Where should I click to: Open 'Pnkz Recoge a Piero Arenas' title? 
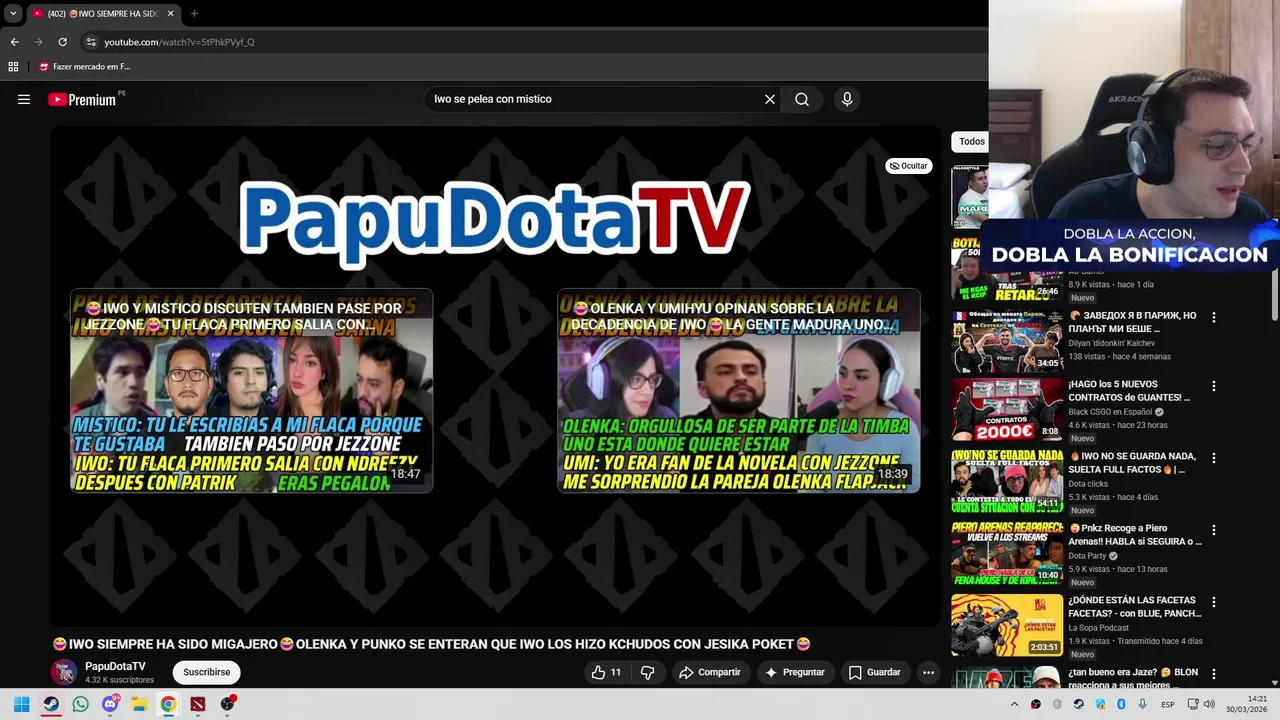coord(1134,535)
